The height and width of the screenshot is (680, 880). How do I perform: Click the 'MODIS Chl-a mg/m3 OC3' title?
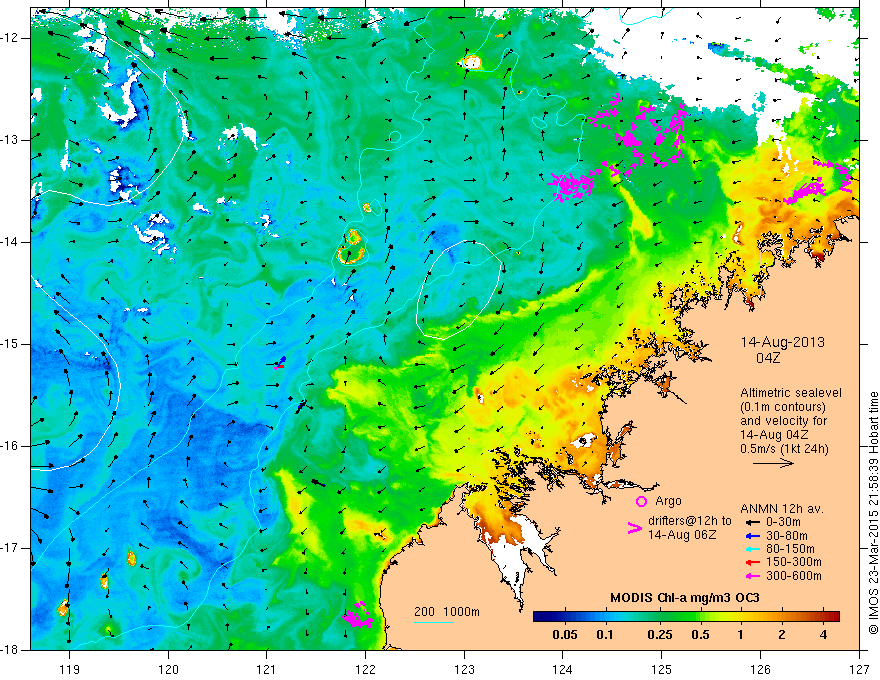(x=685, y=598)
